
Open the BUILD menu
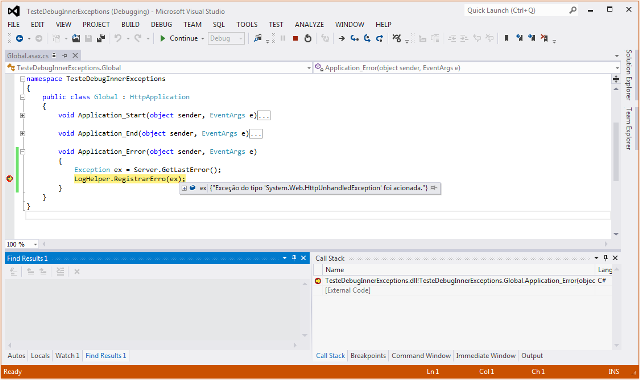point(130,24)
